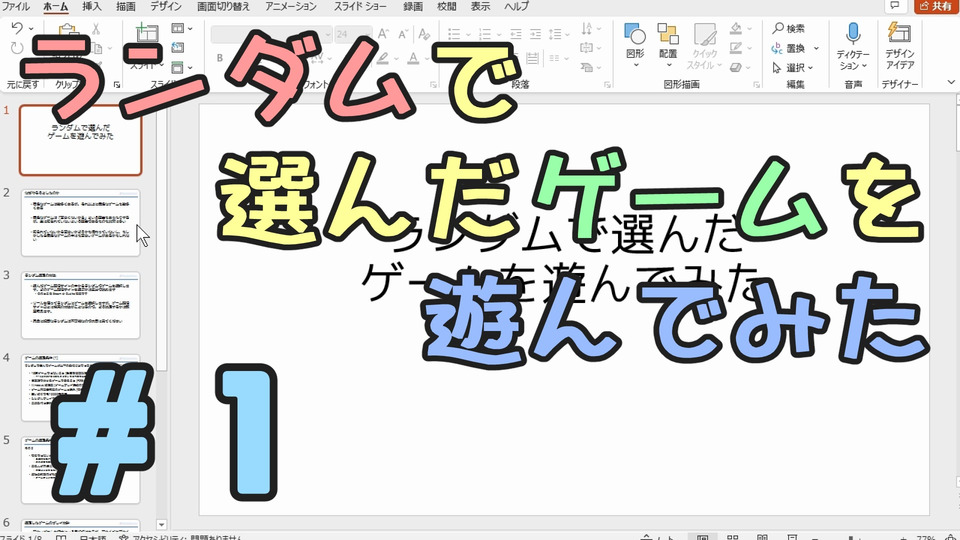The height and width of the screenshot is (540, 960).
Task: Click the comments speech bubble icon
Action: (x=895, y=6)
